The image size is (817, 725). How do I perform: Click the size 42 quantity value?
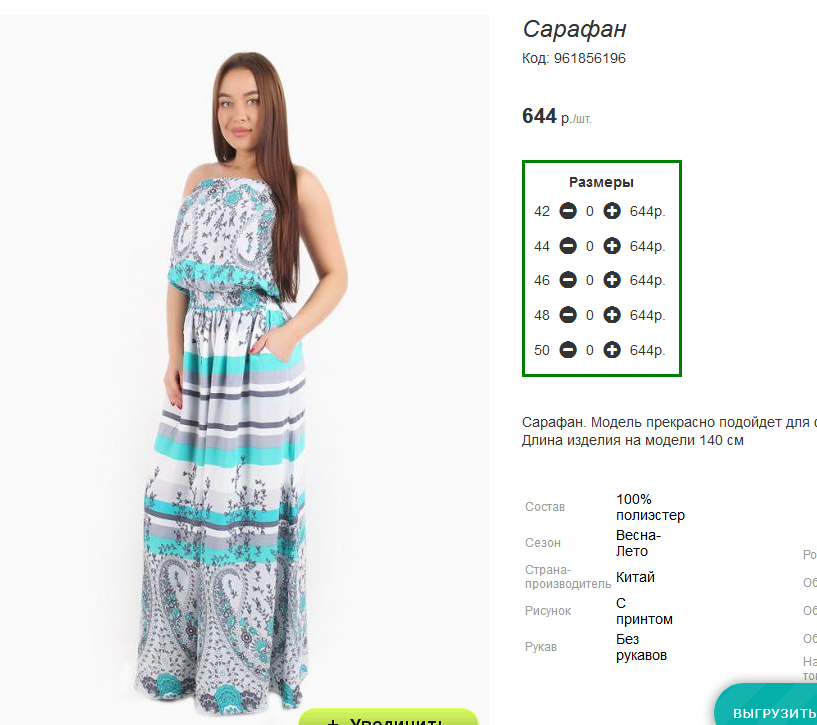(589, 212)
